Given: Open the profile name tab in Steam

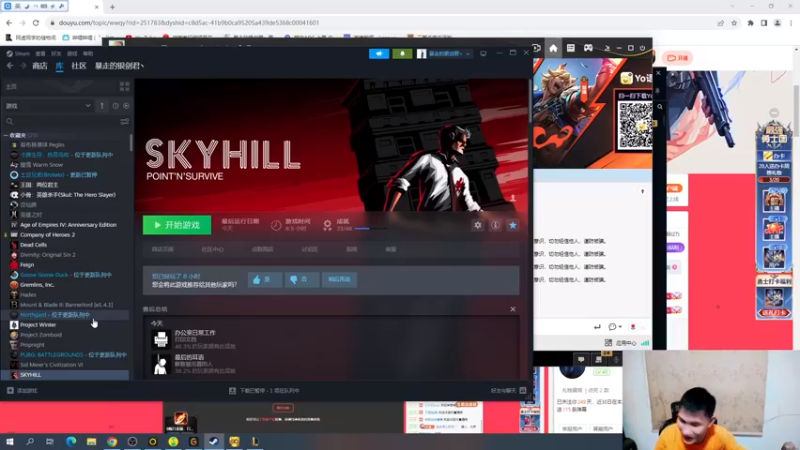Looking at the screenshot, I should tap(119, 66).
